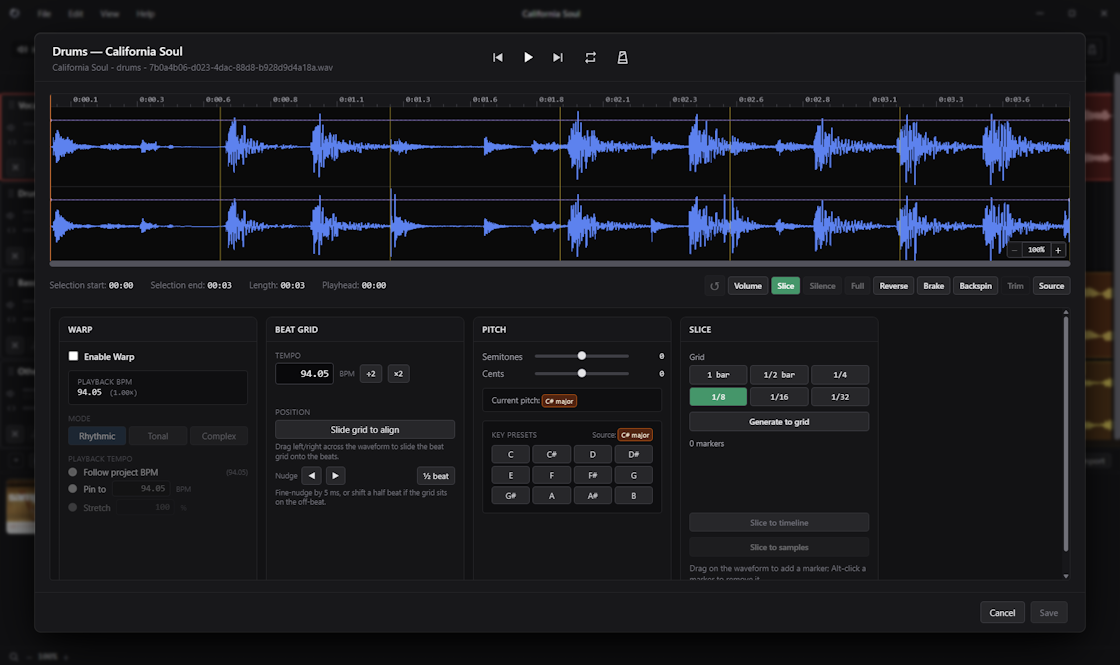The height and width of the screenshot is (665, 1120).
Task: Toggle loop playback icon
Action: 590,57
